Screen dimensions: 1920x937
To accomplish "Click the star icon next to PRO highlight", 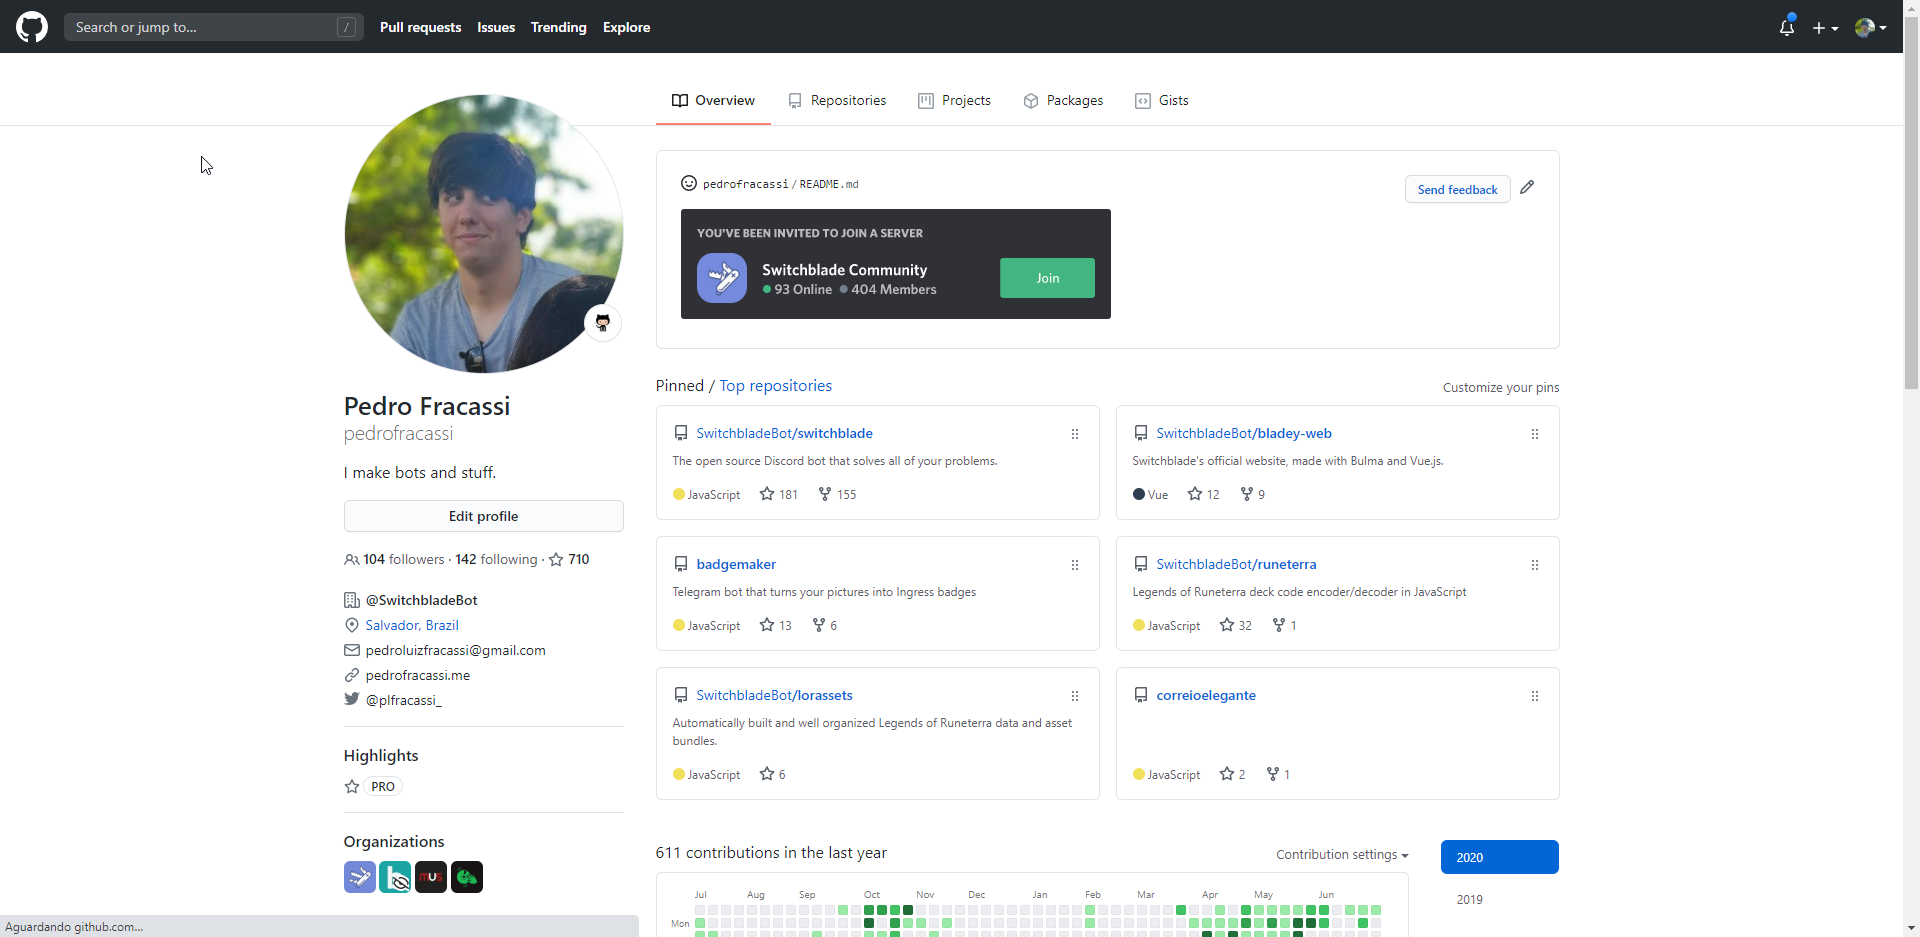I will tap(351, 787).
